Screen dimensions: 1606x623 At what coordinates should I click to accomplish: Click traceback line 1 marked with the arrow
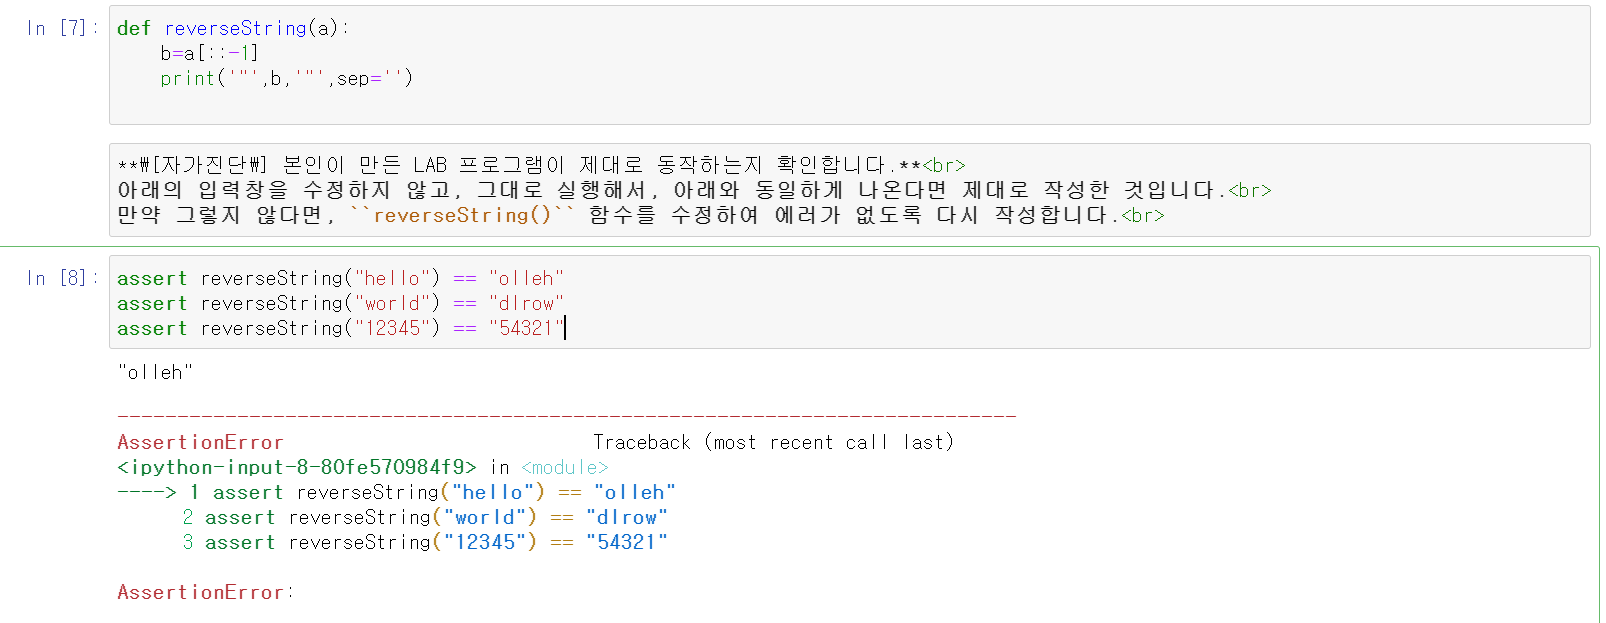tap(397, 492)
